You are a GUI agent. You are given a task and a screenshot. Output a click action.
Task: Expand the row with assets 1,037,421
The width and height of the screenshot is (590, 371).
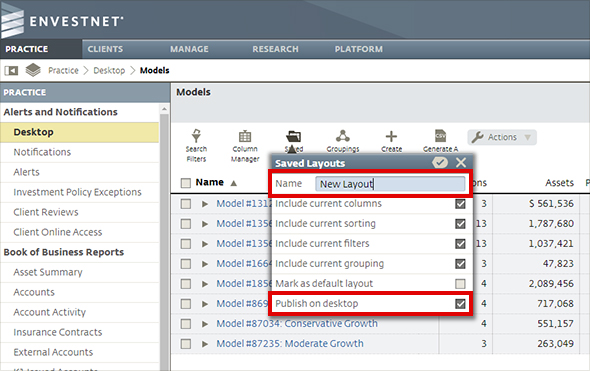205,244
